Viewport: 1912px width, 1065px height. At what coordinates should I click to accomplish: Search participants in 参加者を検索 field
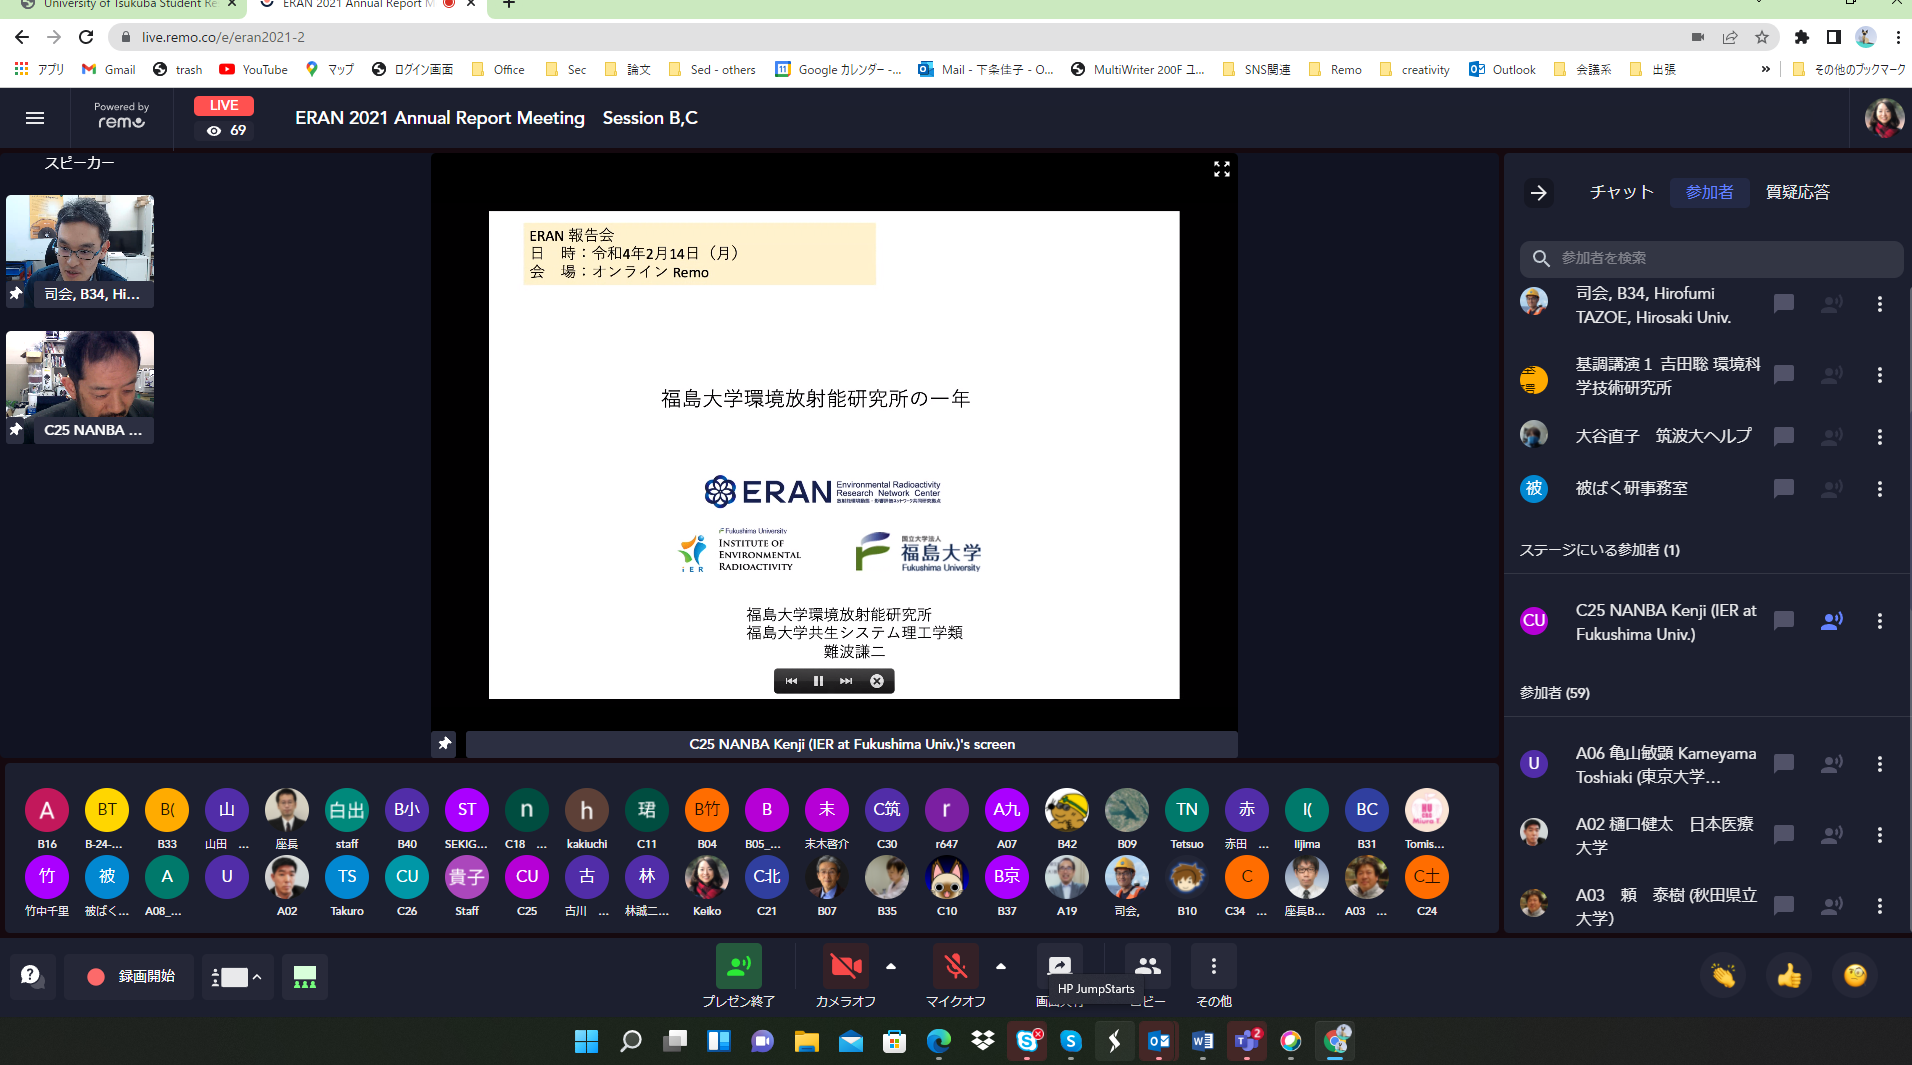[x=1711, y=258]
